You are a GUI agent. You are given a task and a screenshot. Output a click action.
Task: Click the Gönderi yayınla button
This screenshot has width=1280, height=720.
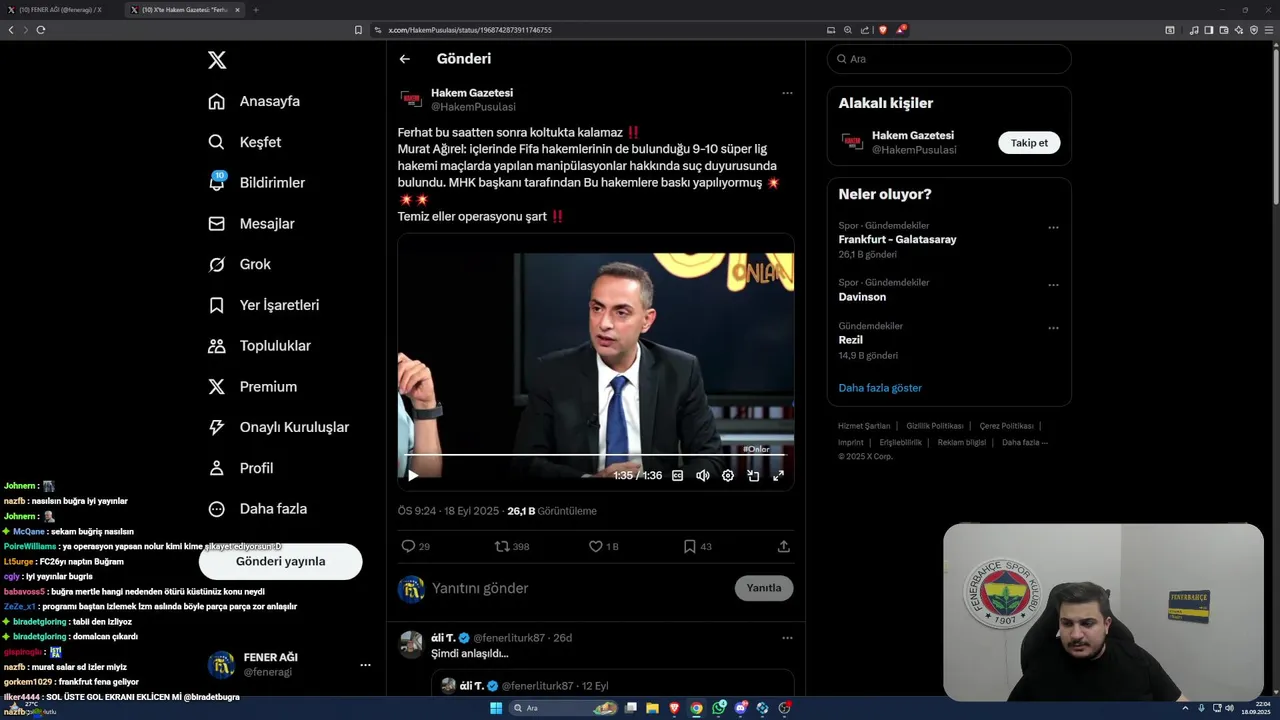[280, 561]
